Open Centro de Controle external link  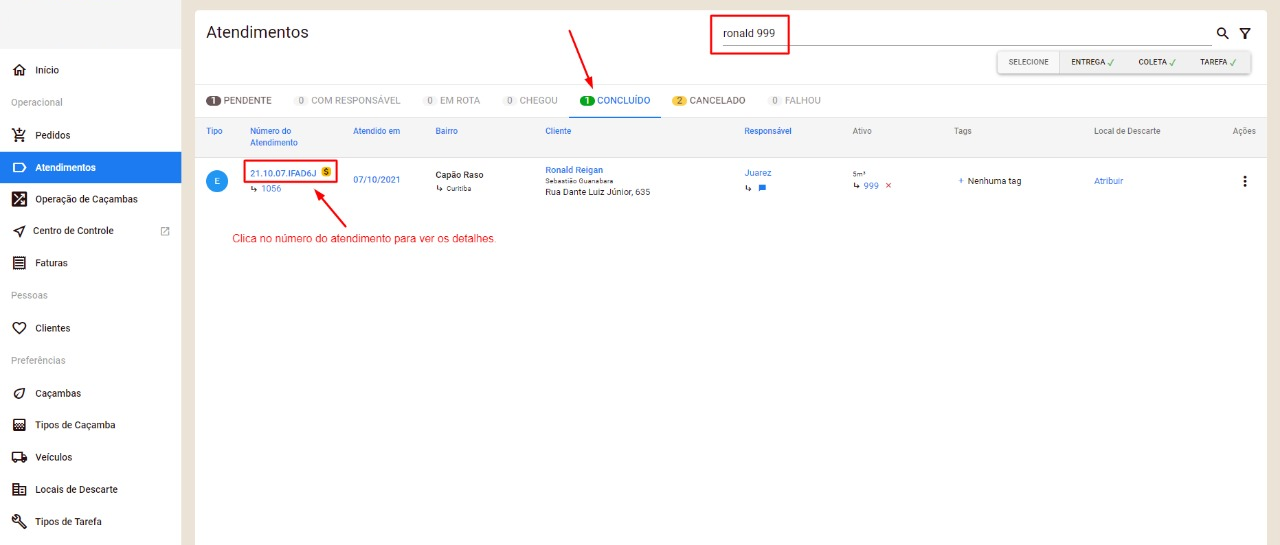pyautogui.click(x=165, y=231)
